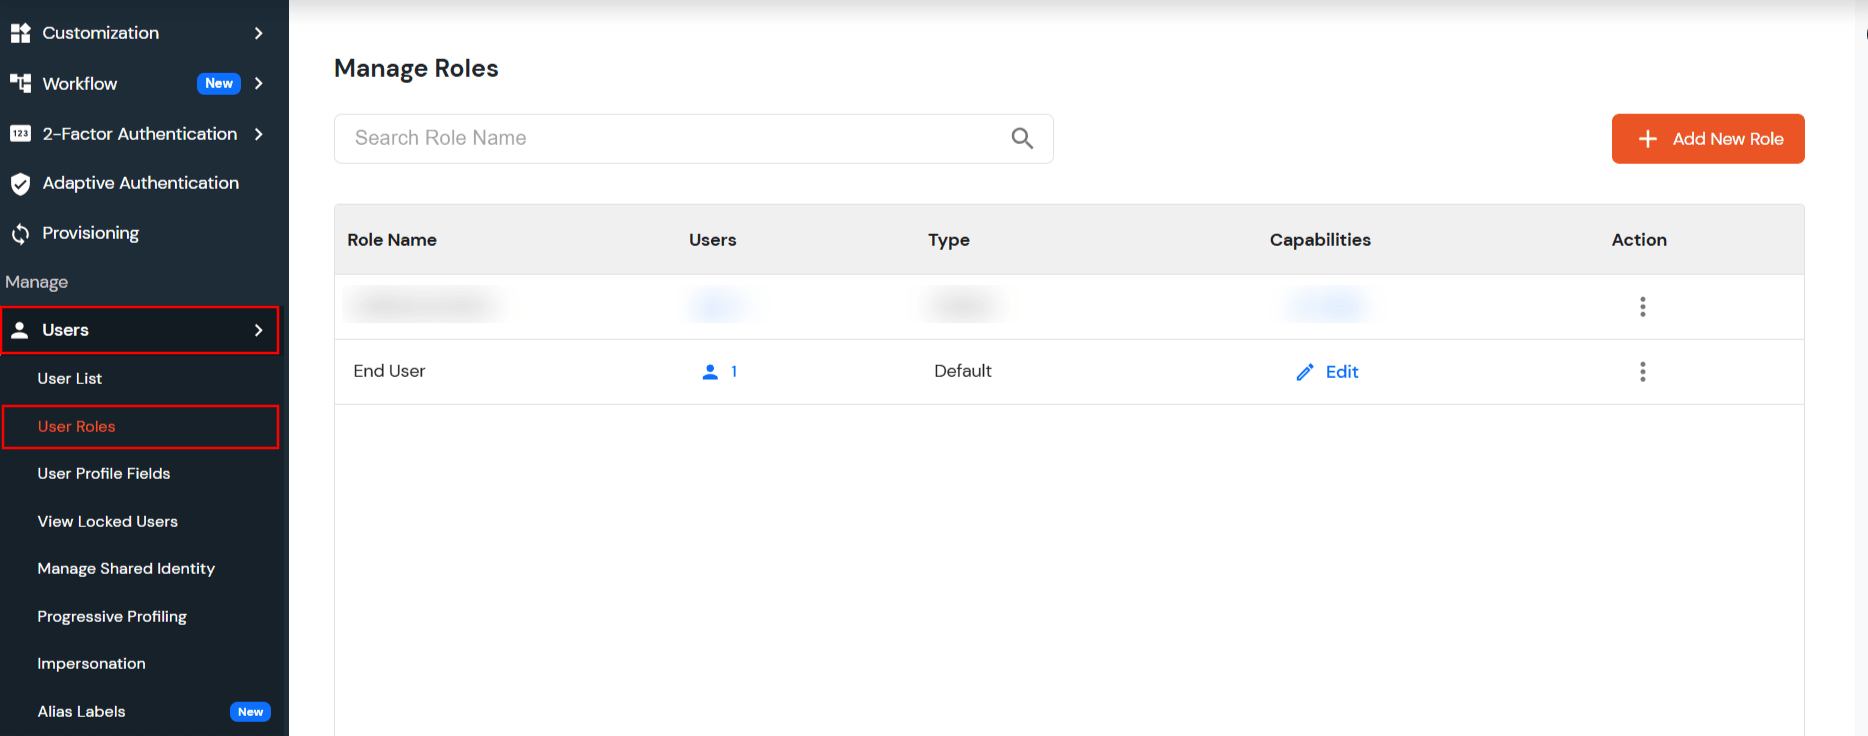Click the search magnifier icon
The image size is (1868, 736).
(1021, 138)
